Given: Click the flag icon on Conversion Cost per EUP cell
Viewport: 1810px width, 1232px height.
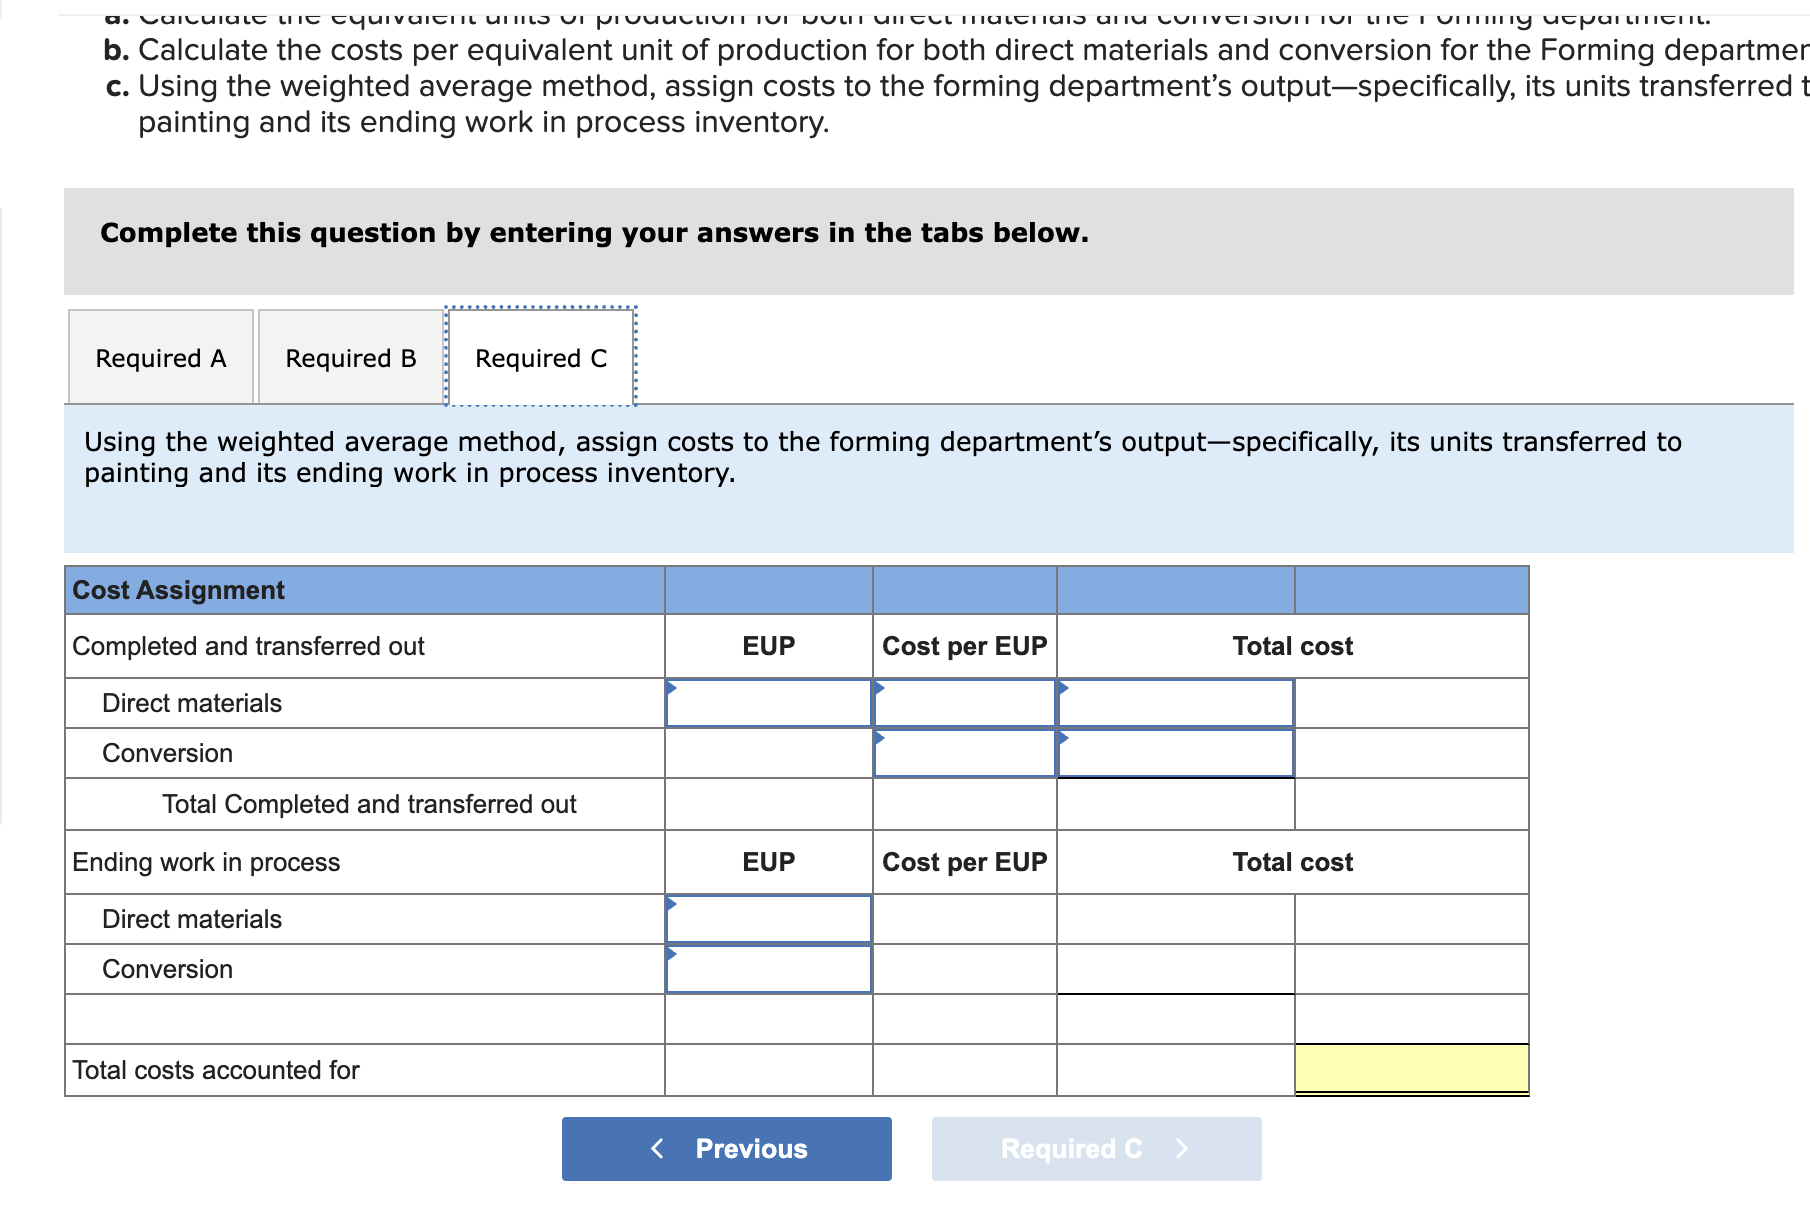Looking at the screenshot, I should [x=880, y=739].
